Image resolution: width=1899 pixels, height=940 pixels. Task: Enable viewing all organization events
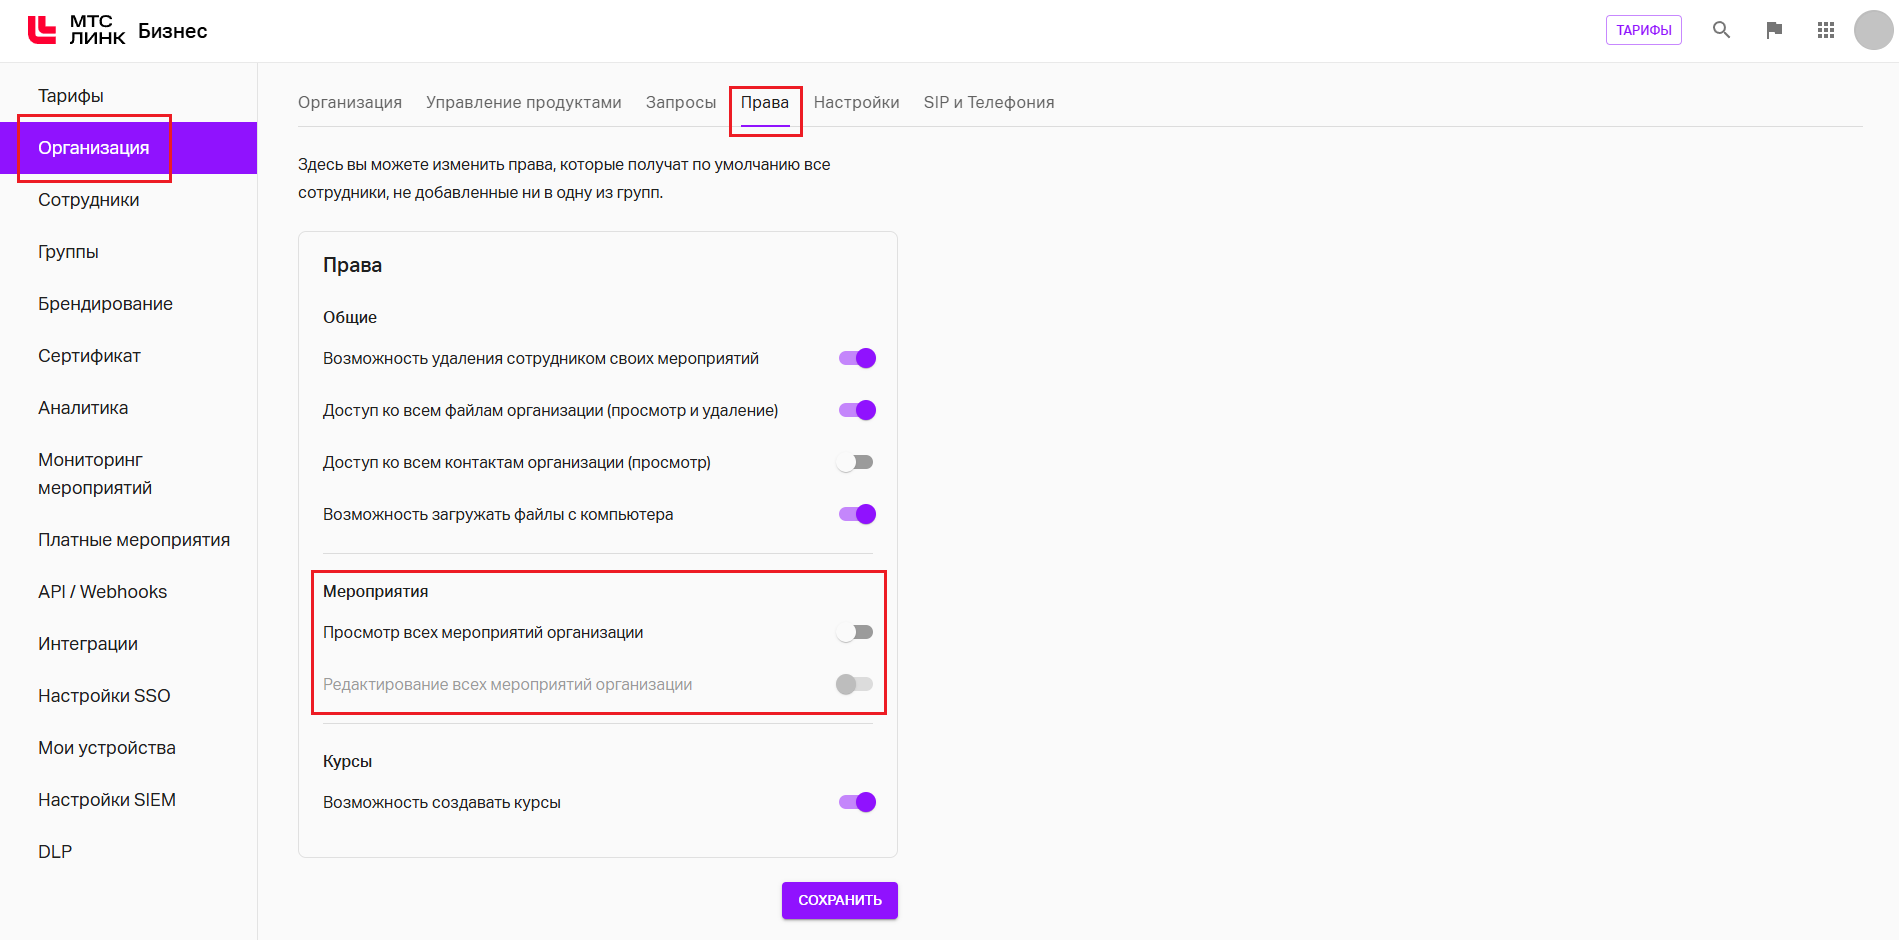point(855,632)
